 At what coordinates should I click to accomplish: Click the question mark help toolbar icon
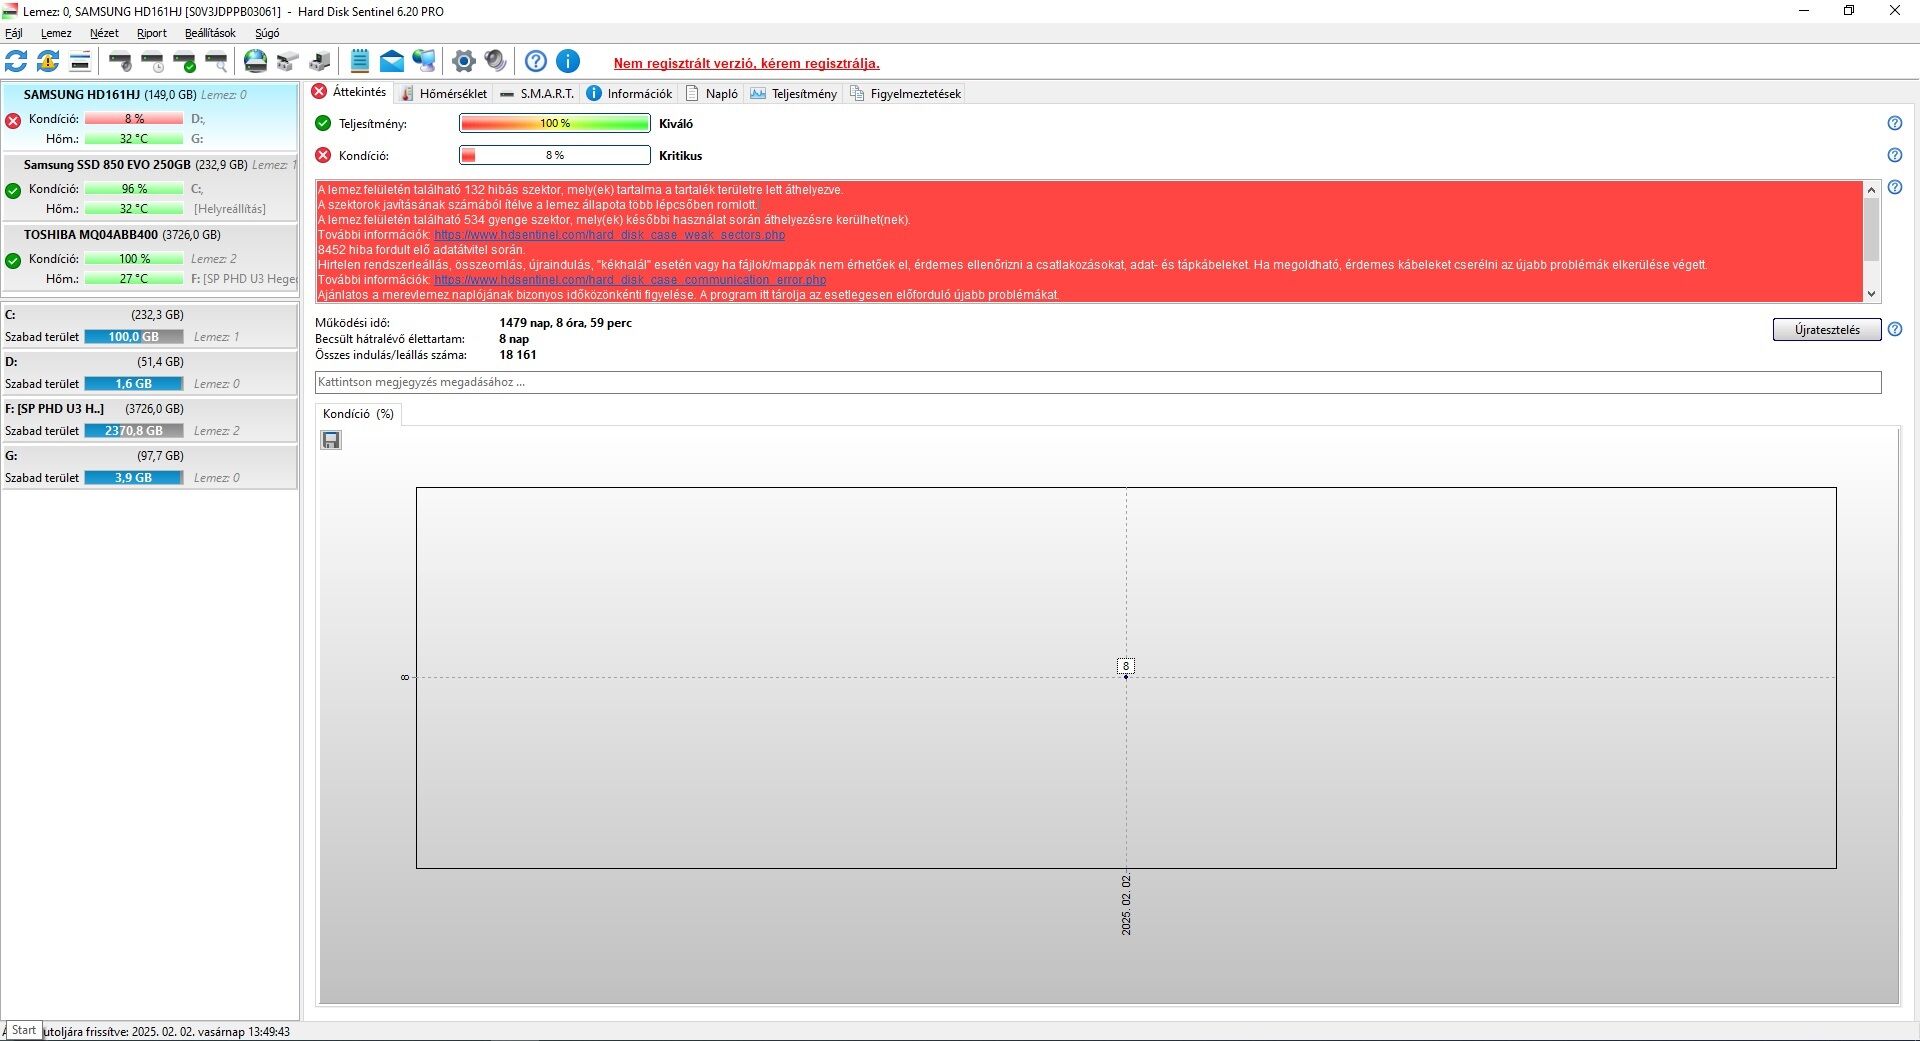pyautogui.click(x=536, y=62)
